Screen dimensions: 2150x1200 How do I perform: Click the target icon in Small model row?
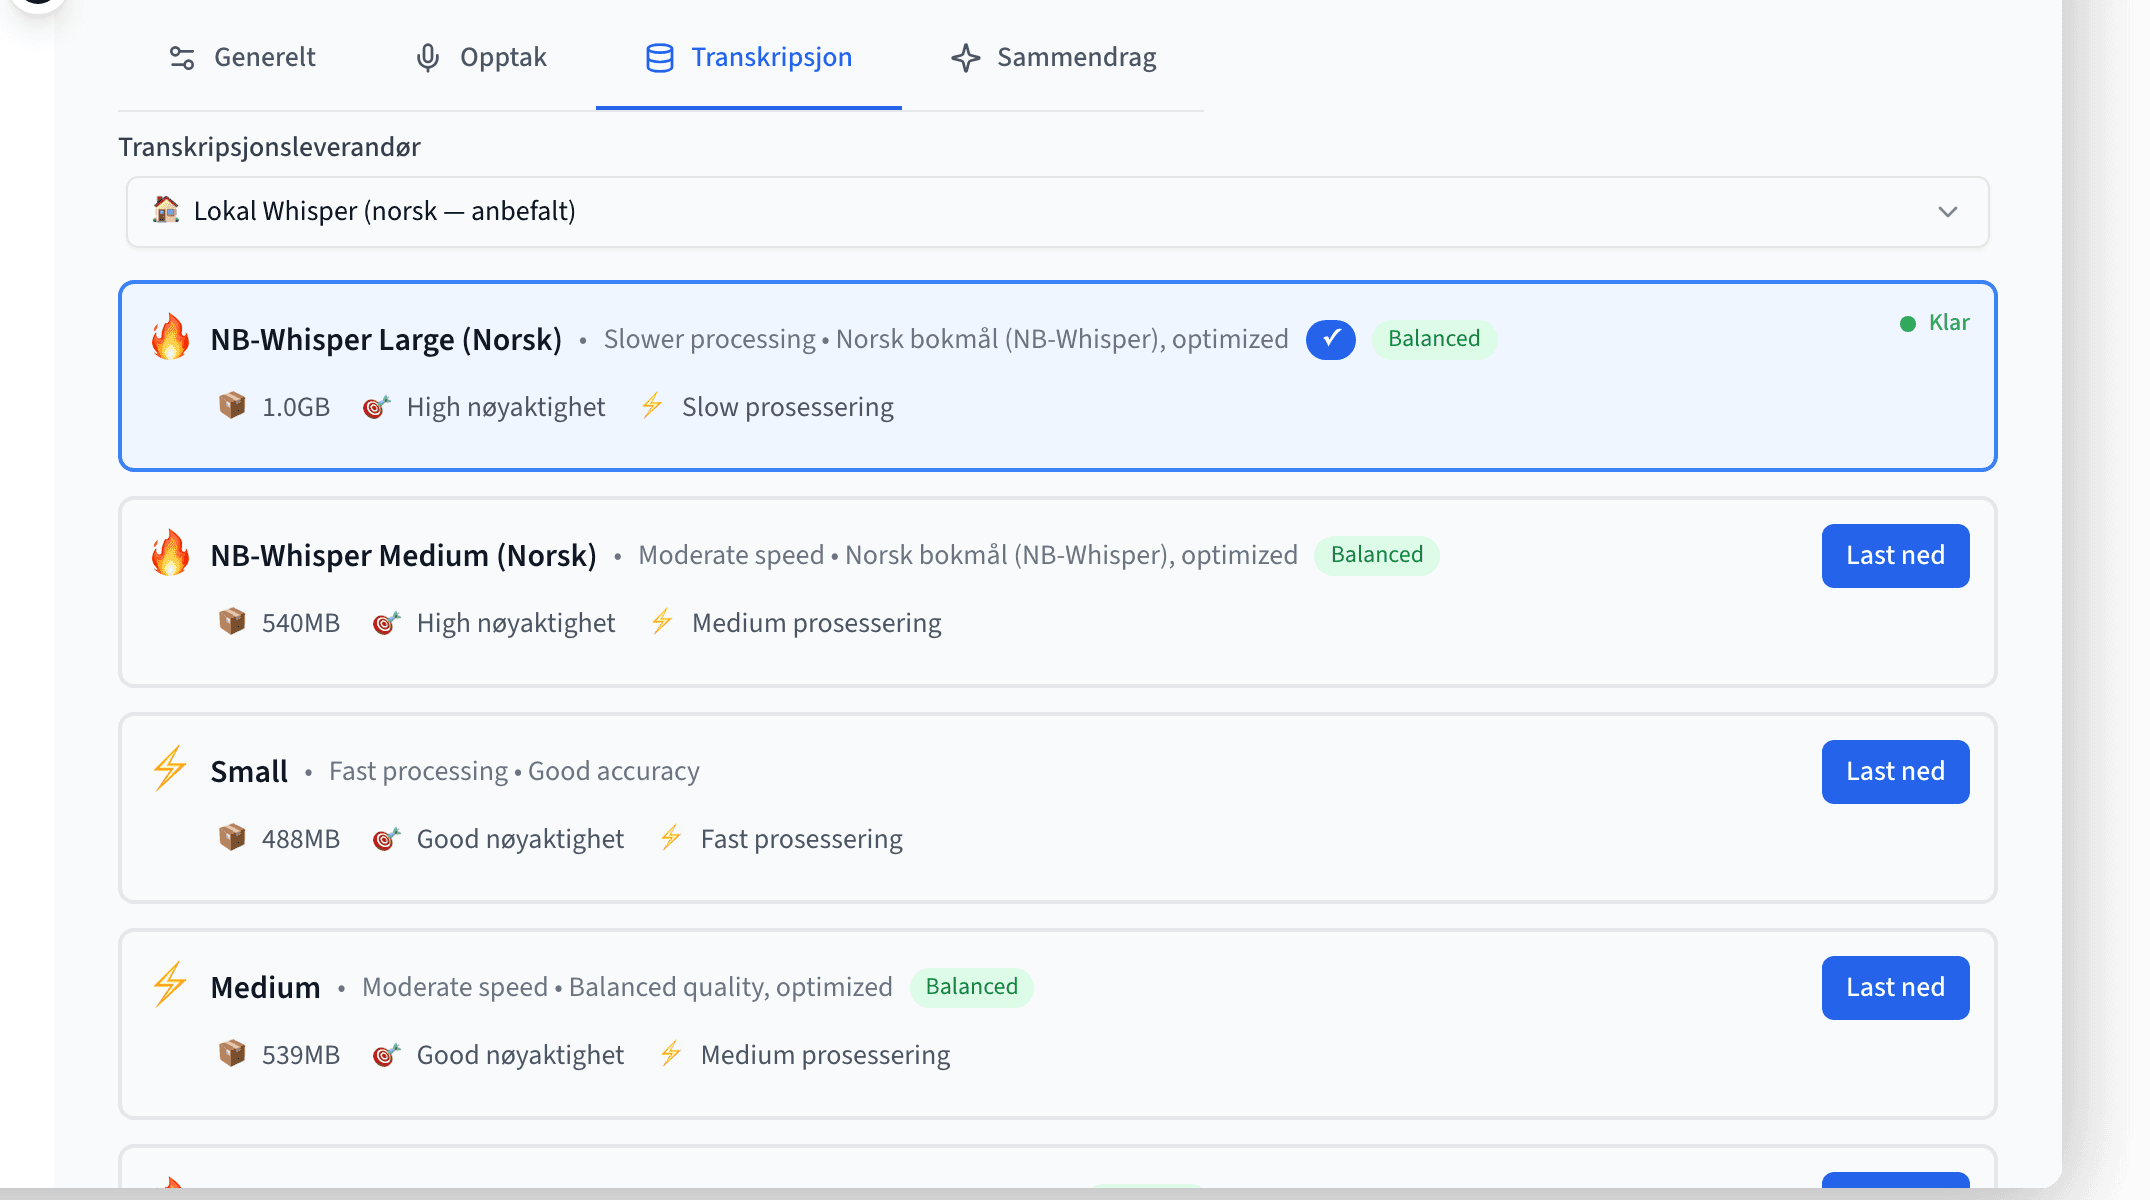tap(386, 838)
